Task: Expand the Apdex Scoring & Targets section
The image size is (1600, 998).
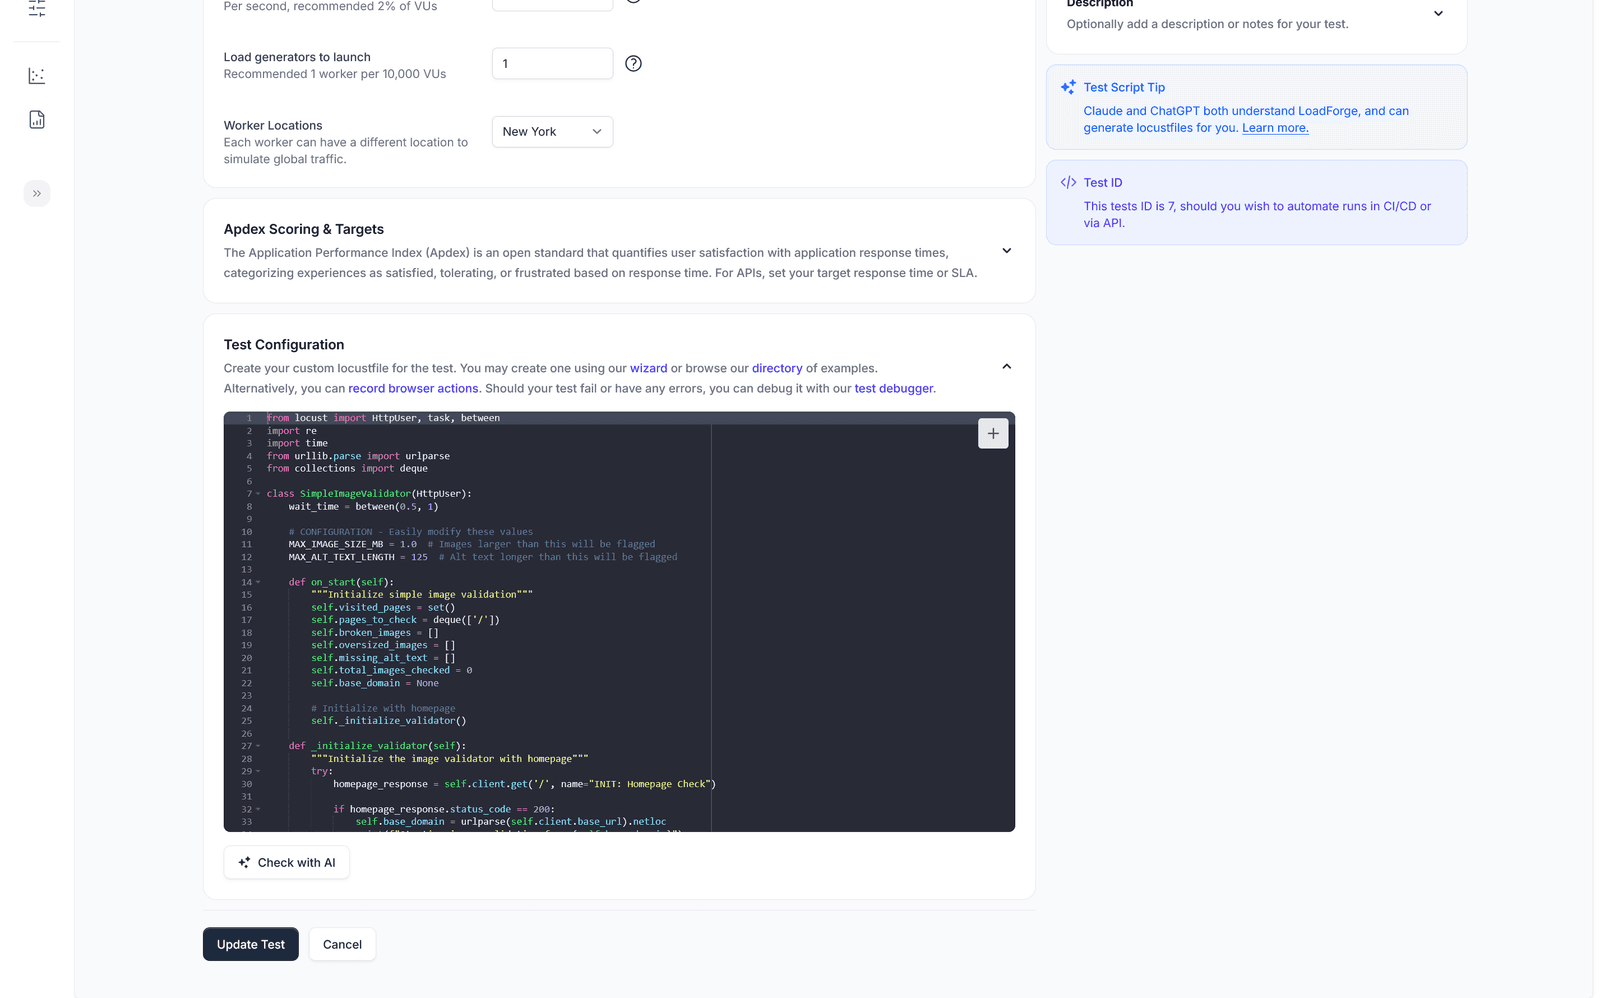Action: (1006, 251)
